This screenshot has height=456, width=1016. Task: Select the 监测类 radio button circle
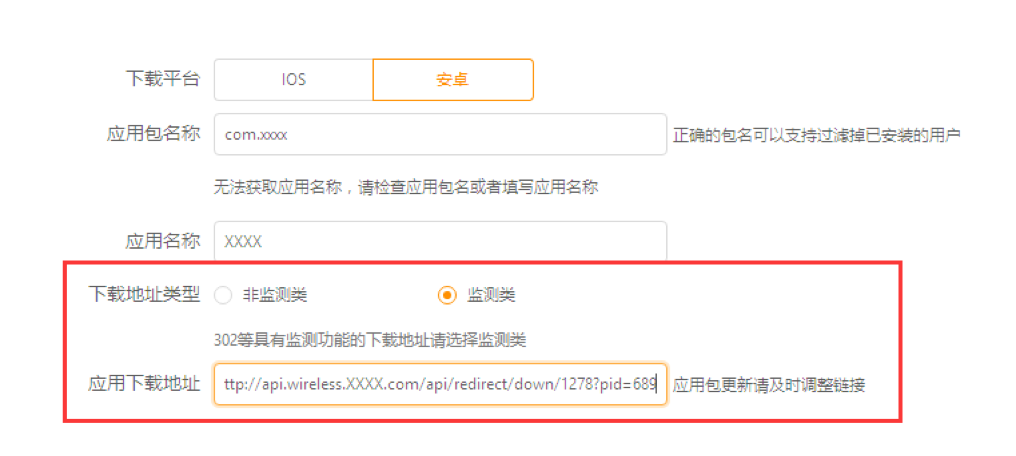pyautogui.click(x=447, y=296)
